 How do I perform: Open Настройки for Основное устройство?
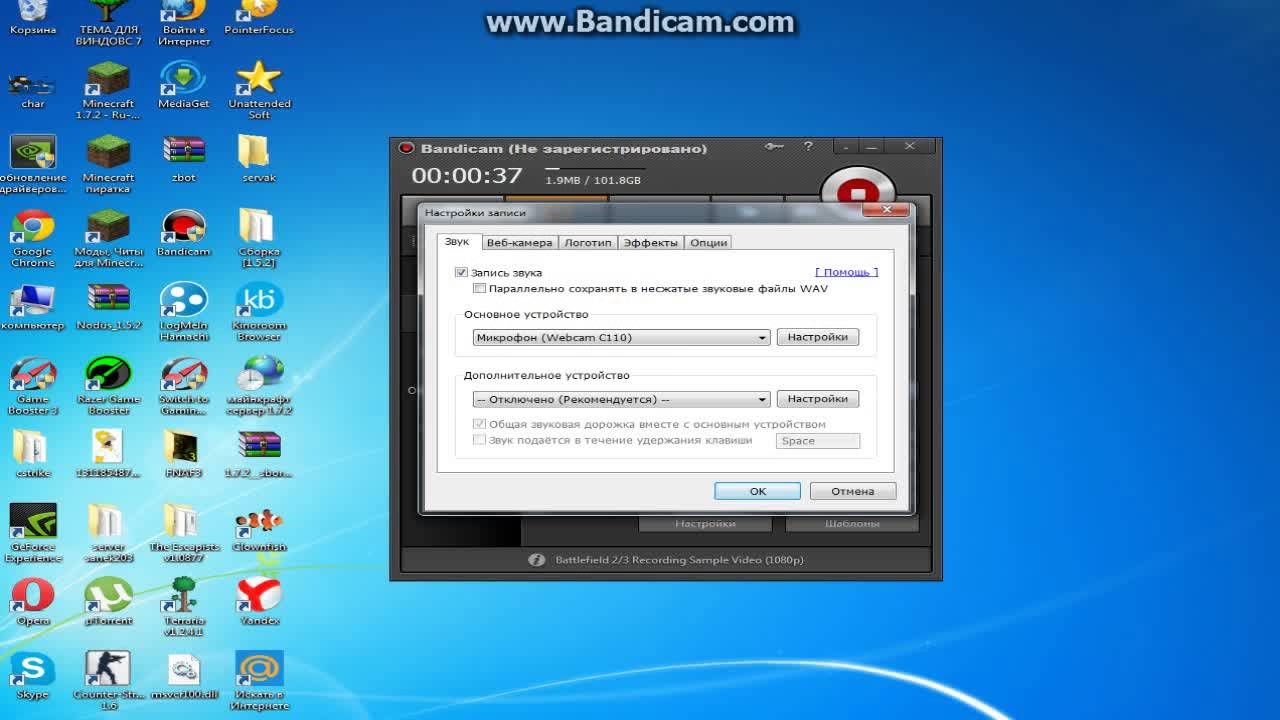pyautogui.click(x=818, y=337)
